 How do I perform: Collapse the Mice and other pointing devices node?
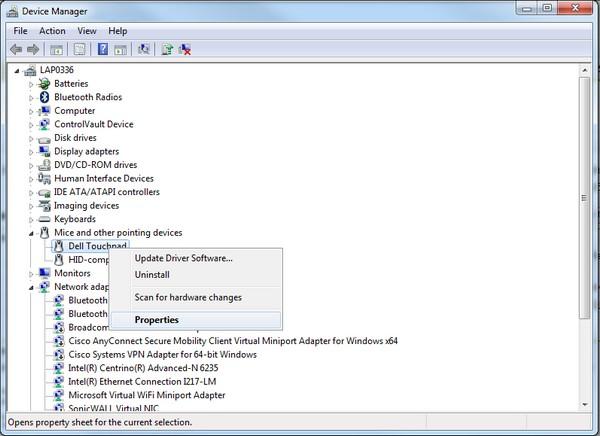pyautogui.click(x=31, y=233)
